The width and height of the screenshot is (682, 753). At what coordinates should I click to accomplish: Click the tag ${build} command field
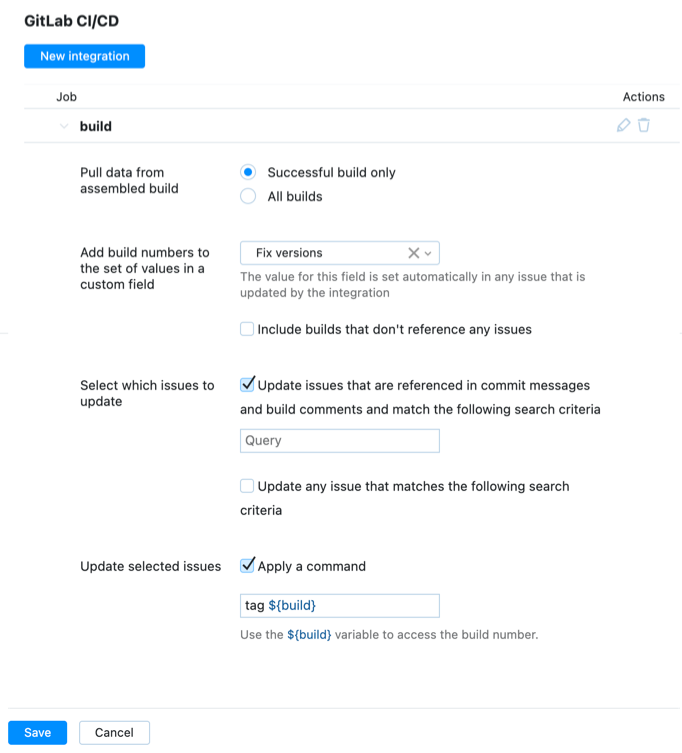pyautogui.click(x=340, y=606)
